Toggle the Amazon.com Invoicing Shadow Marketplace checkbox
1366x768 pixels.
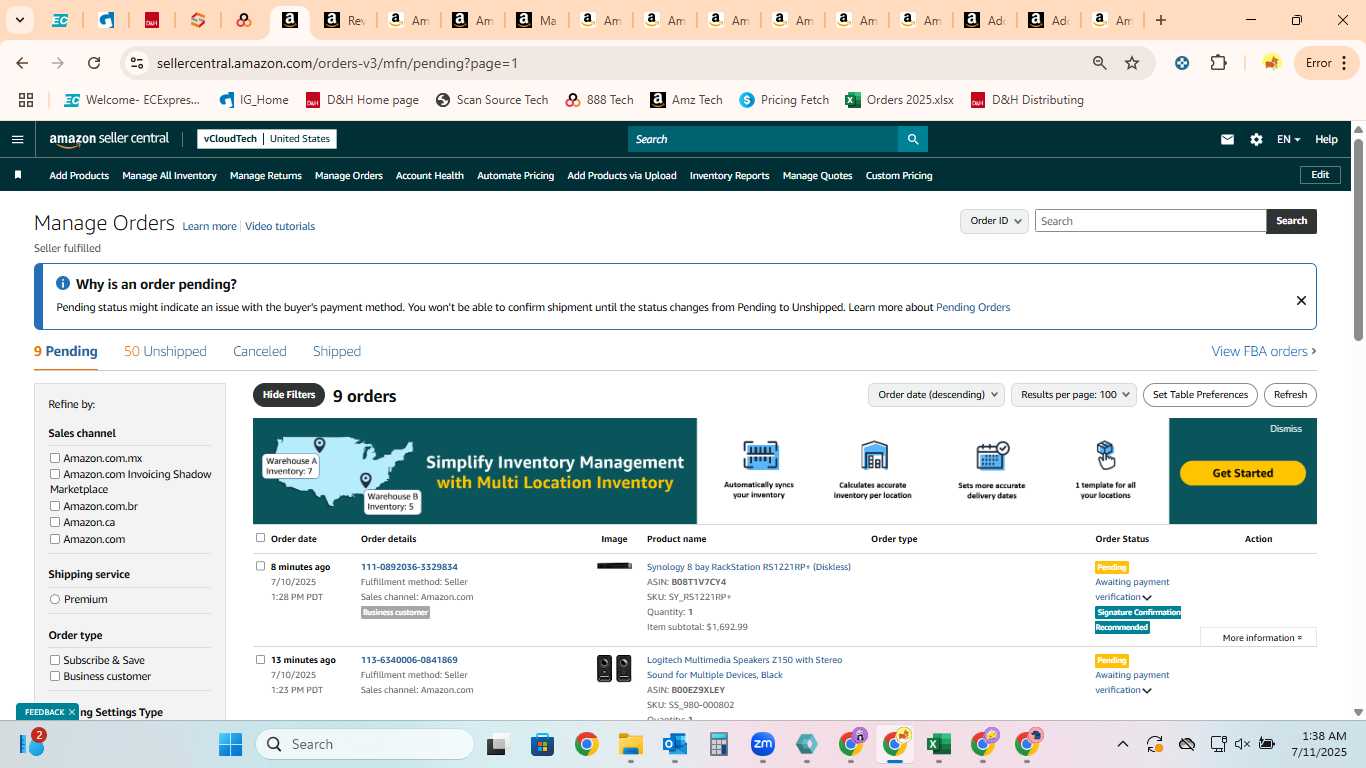[55, 474]
